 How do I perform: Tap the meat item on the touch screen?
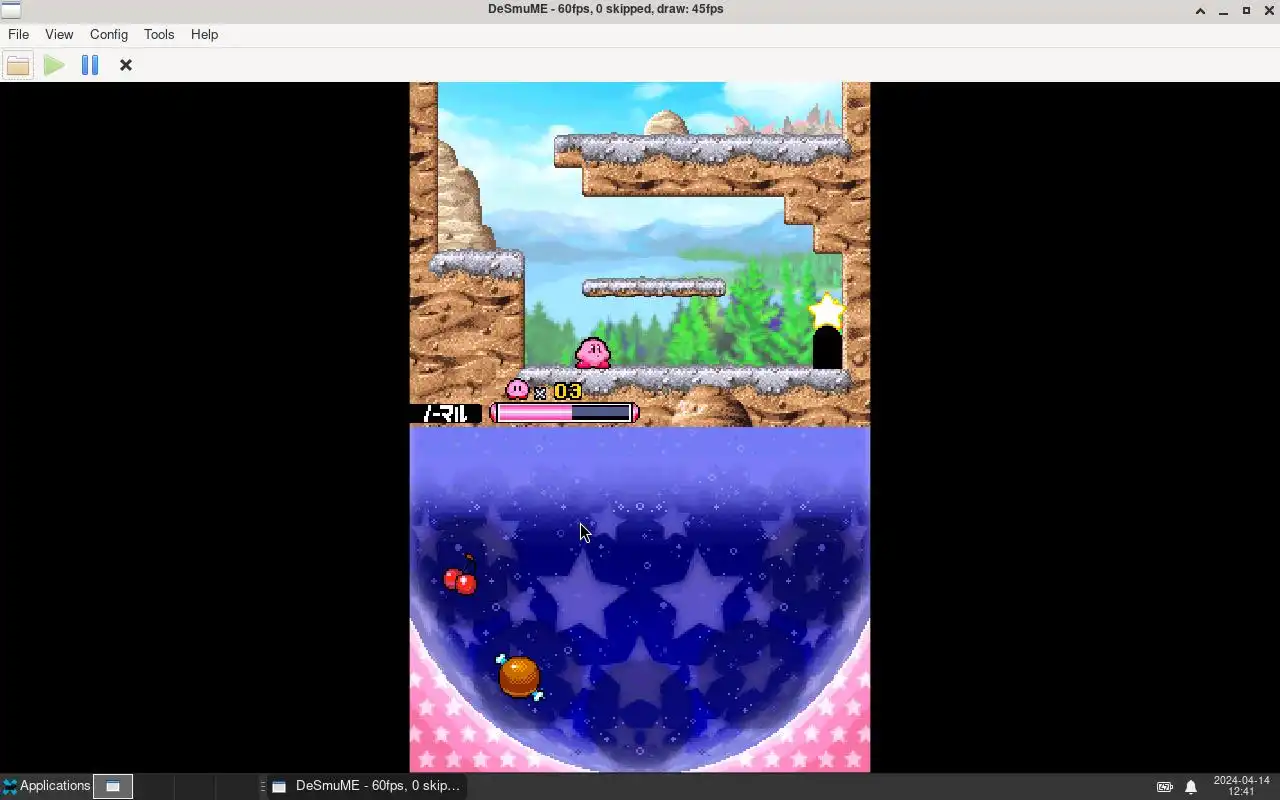pyautogui.click(x=520, y=676)
